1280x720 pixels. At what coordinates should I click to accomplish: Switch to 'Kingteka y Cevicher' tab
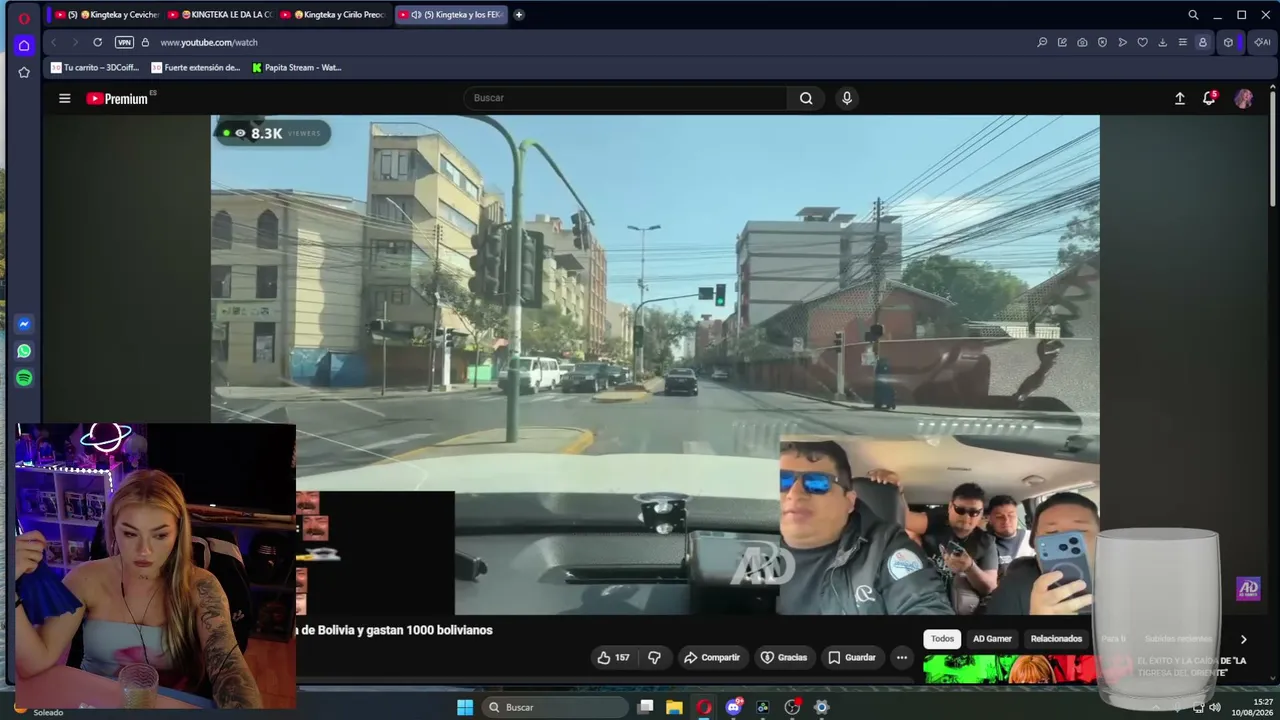pyautogui.click(x=107, y=15)
